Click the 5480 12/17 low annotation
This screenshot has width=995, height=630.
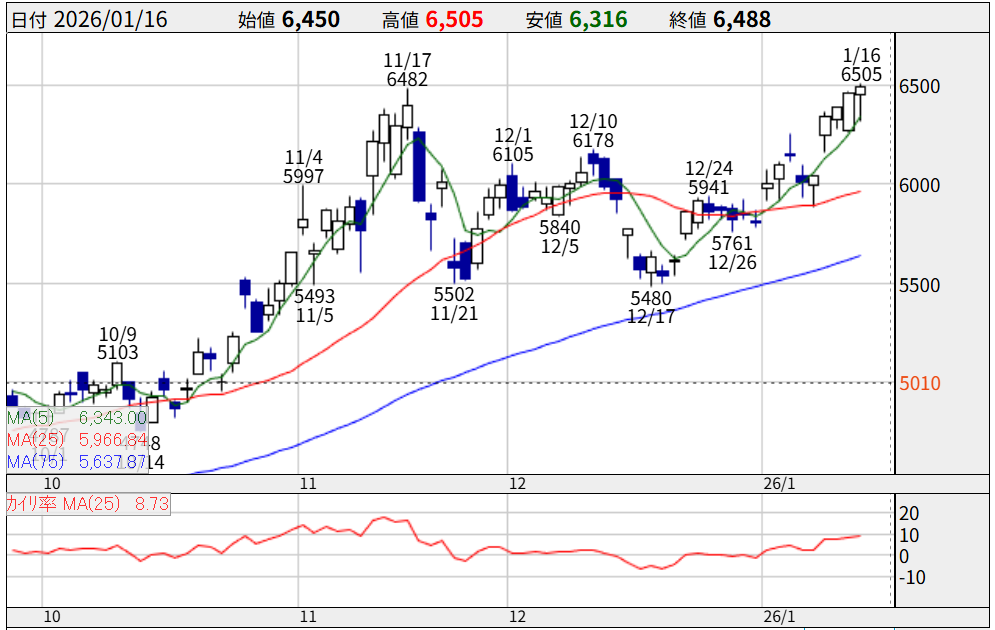click(x=651, y=308)
